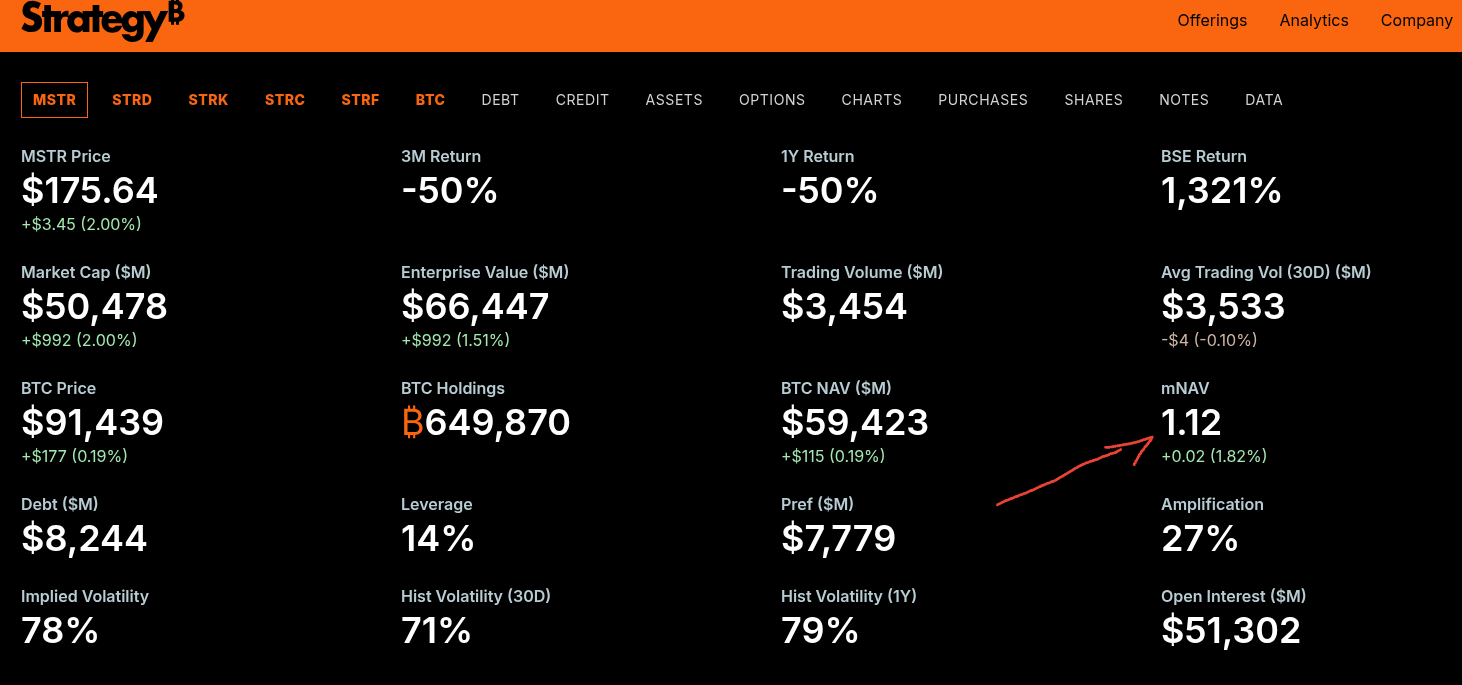Viewport: 1462px width, 685px height.
Task: Go to the NOTES tab
Action: click(x=1184, y=100)
